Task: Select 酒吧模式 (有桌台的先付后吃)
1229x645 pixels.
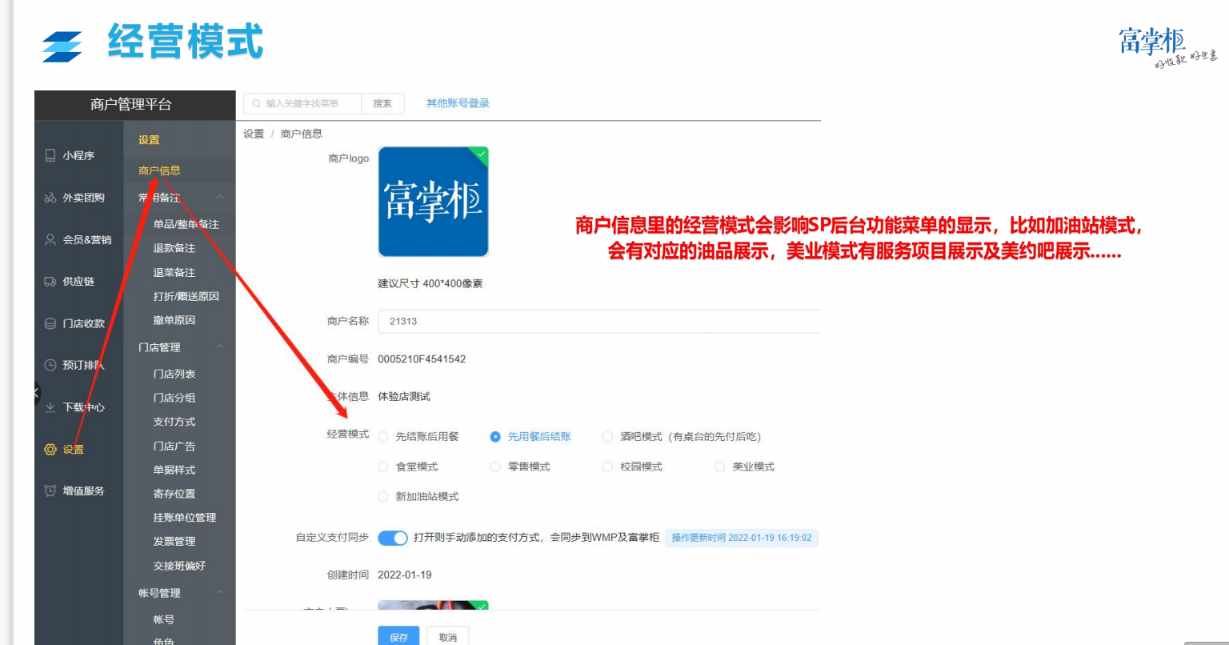Action: click(608, 437)
